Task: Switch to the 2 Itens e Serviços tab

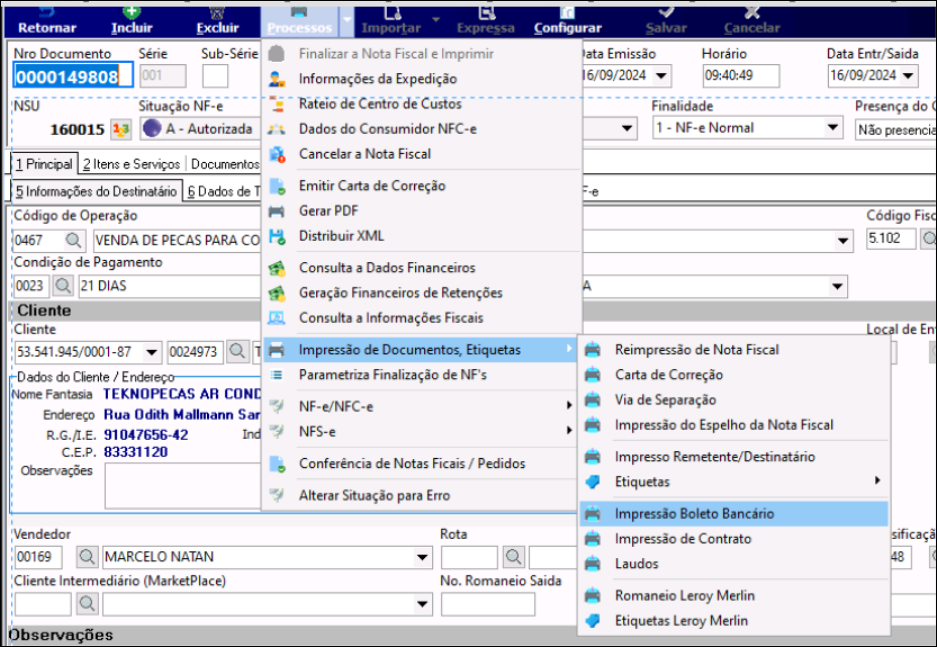Action: (x=131, y=164)
